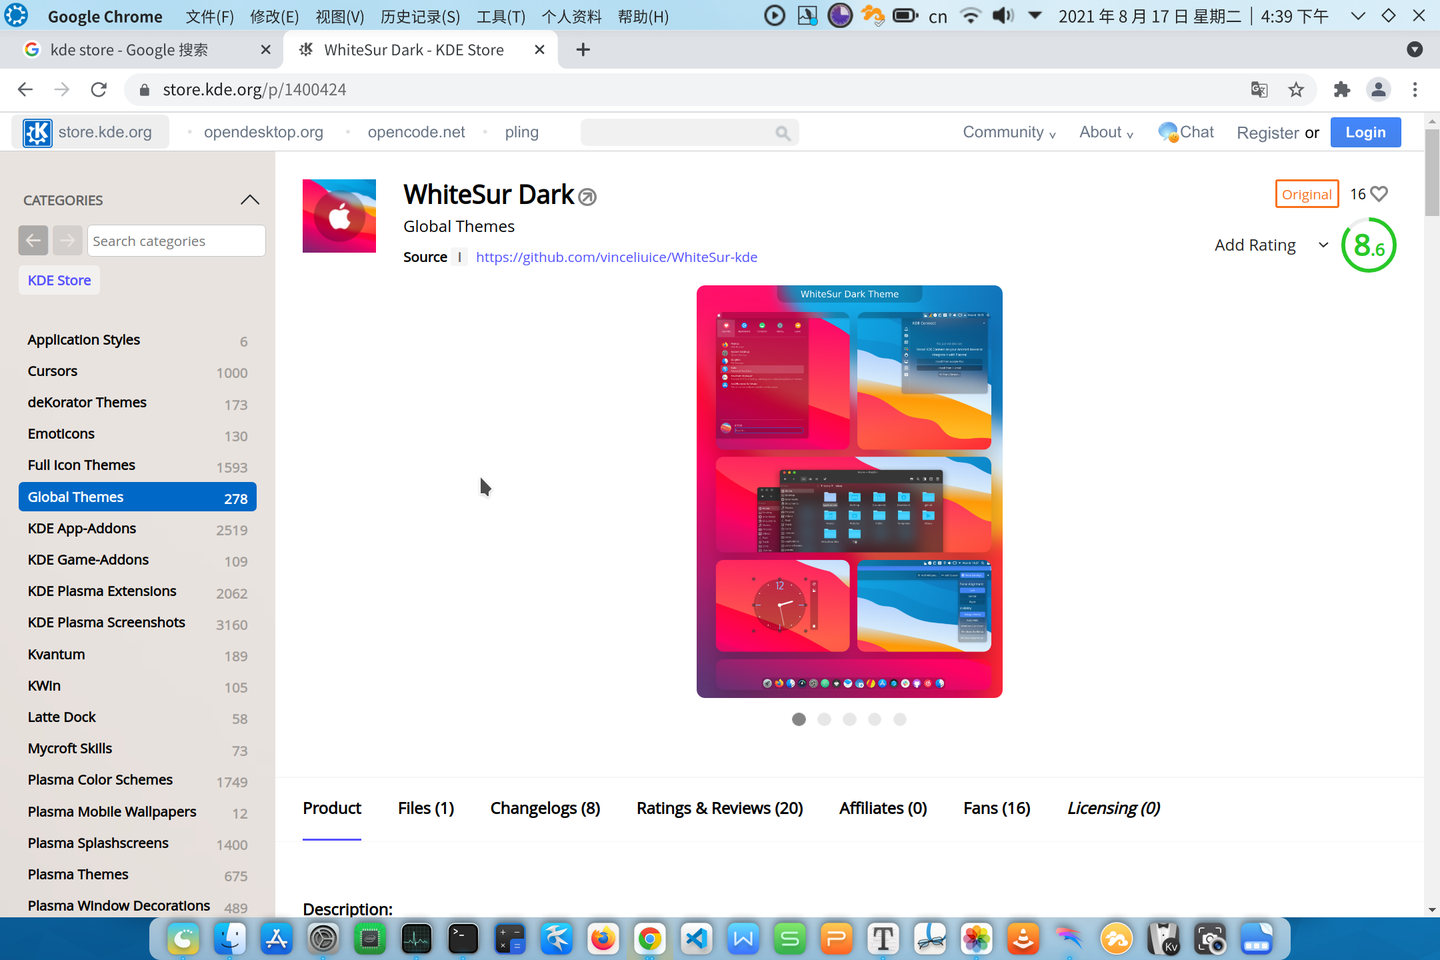Click the blue Login button
Viewport: 1440px width, 960px height.
1365,132
